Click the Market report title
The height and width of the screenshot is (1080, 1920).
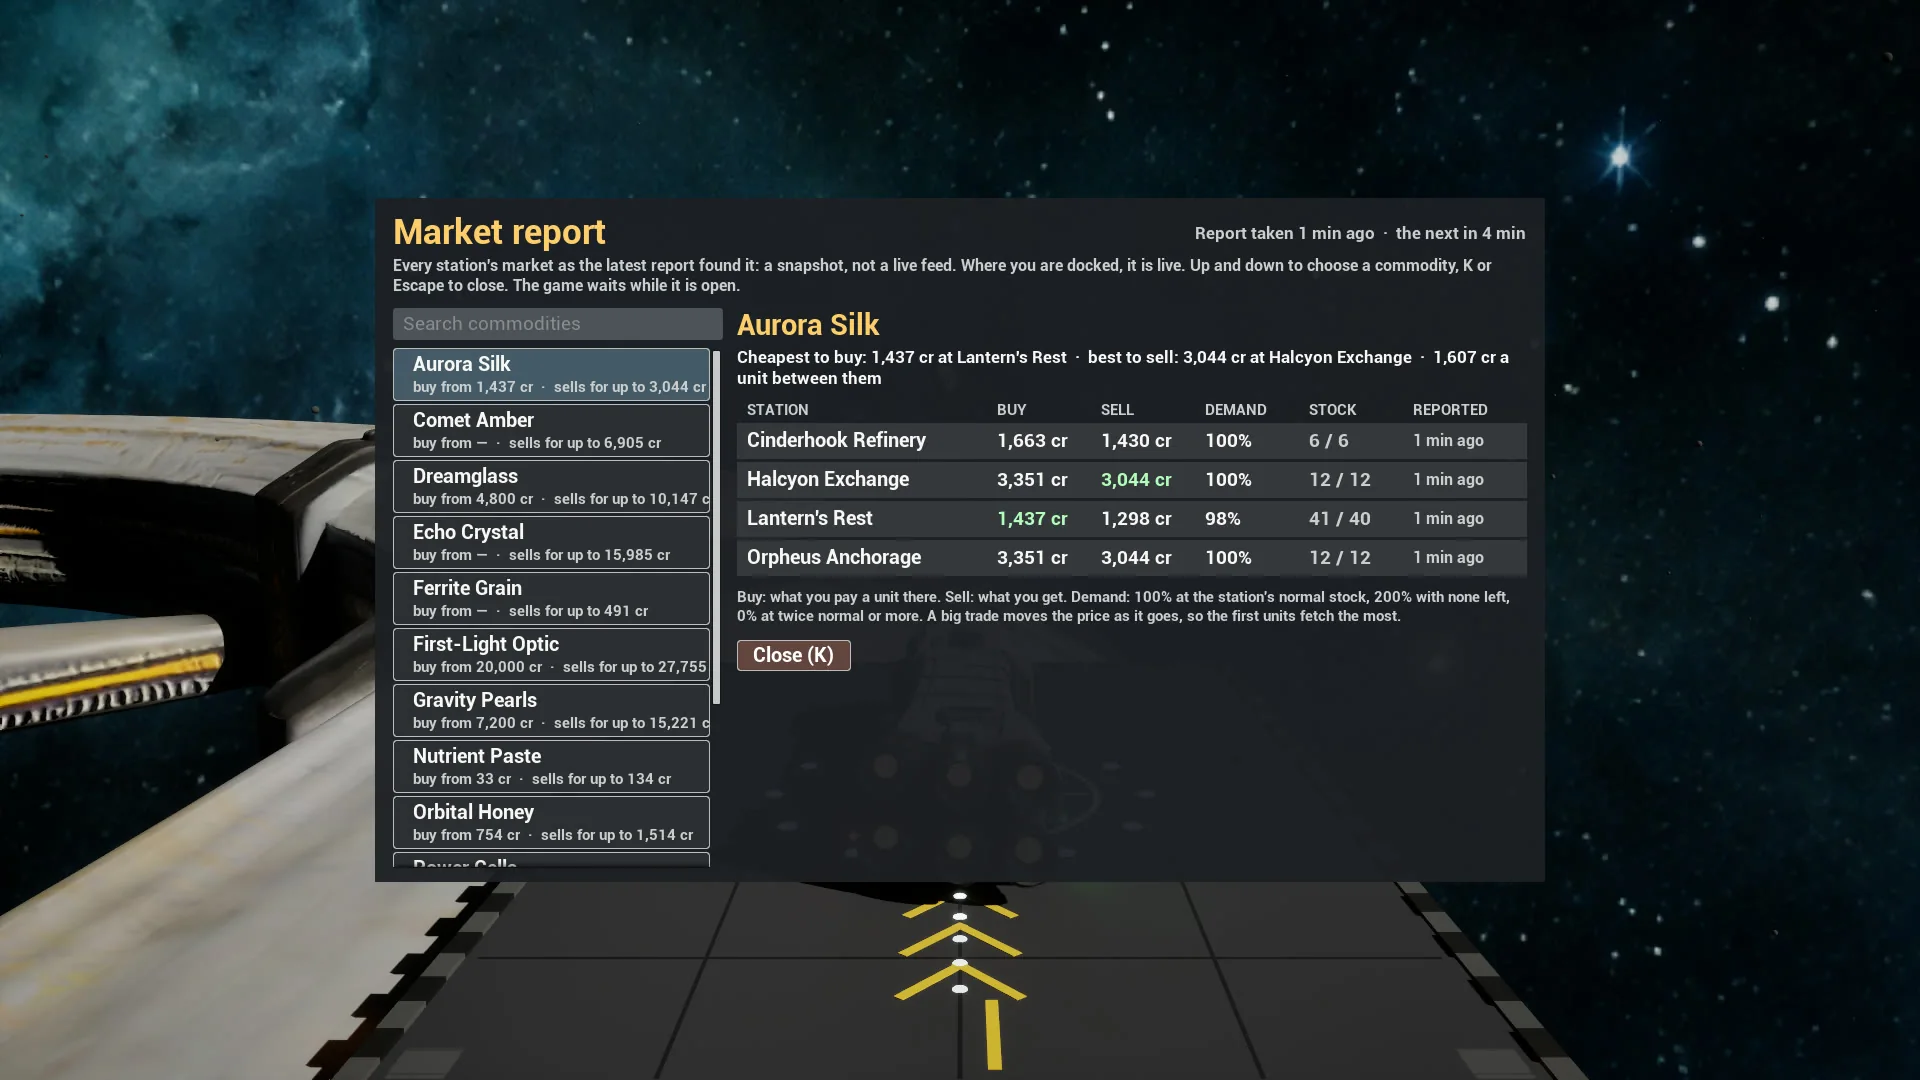click(499, 232)
